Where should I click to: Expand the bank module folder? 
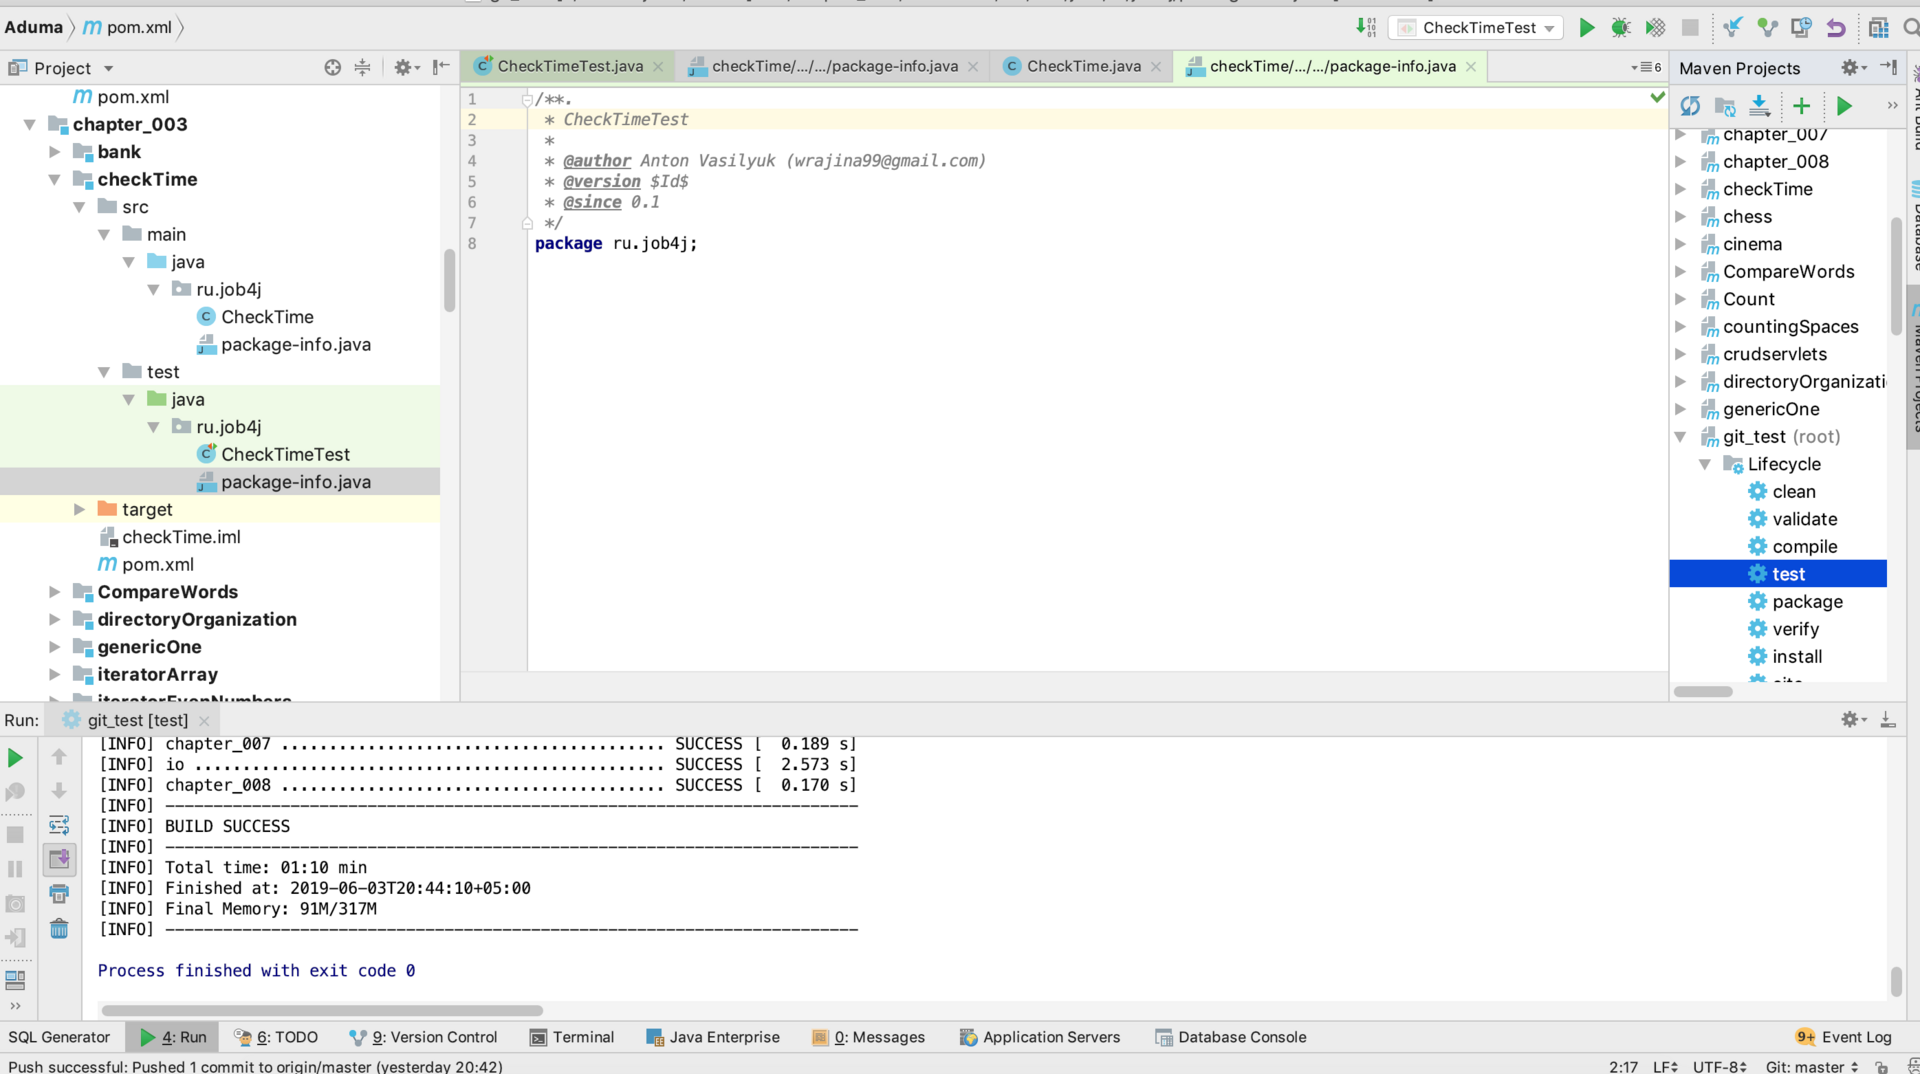(x=55, y=152)
